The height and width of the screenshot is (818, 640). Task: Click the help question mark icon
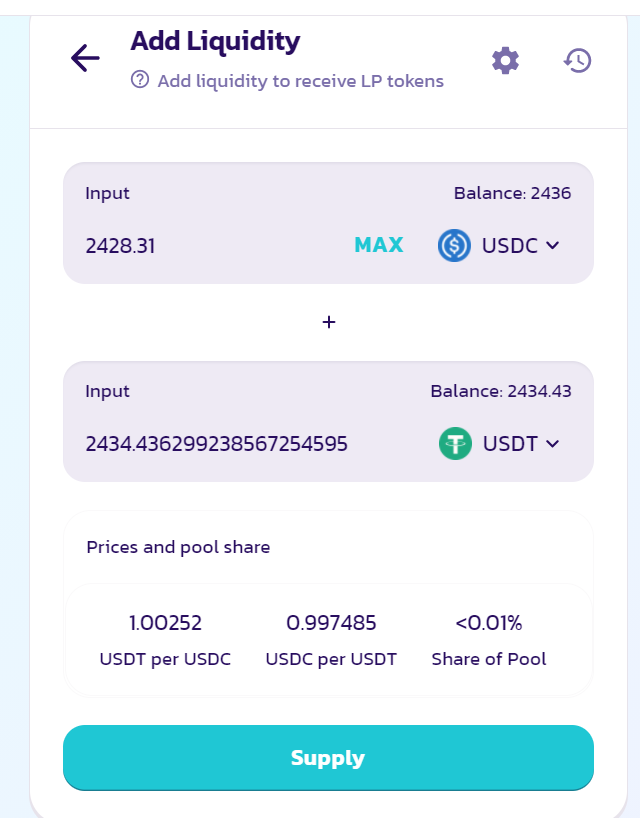coord(140,80)
